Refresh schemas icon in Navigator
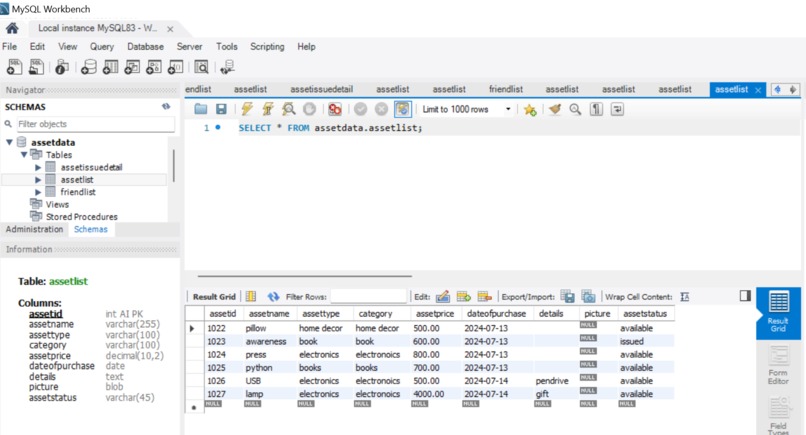This screenshot has width=806, height=435. point(166,106)
